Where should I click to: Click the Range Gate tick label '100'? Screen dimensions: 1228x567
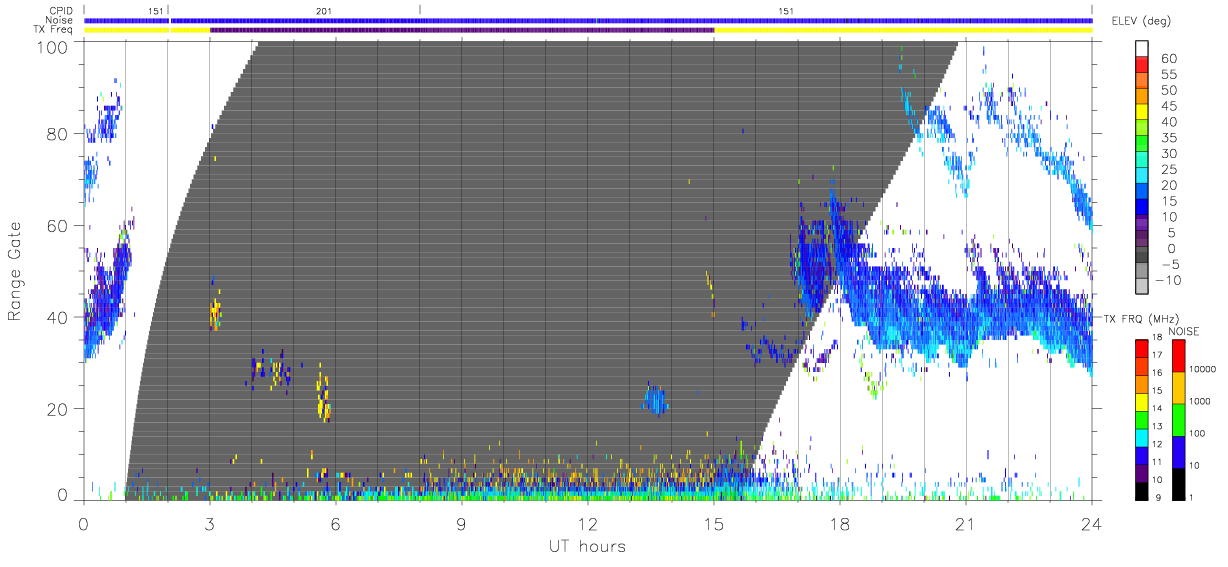[52, 47]
